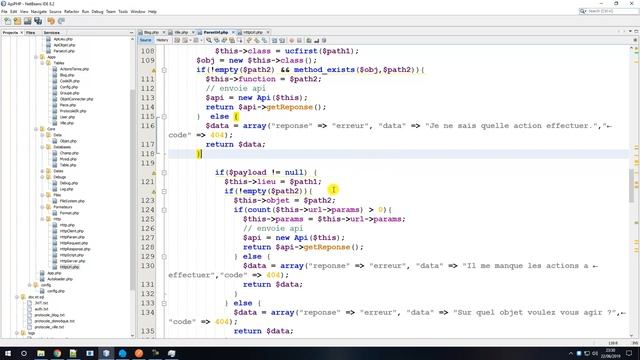Click line number 119 in editor gutter

tap(147, 163)
